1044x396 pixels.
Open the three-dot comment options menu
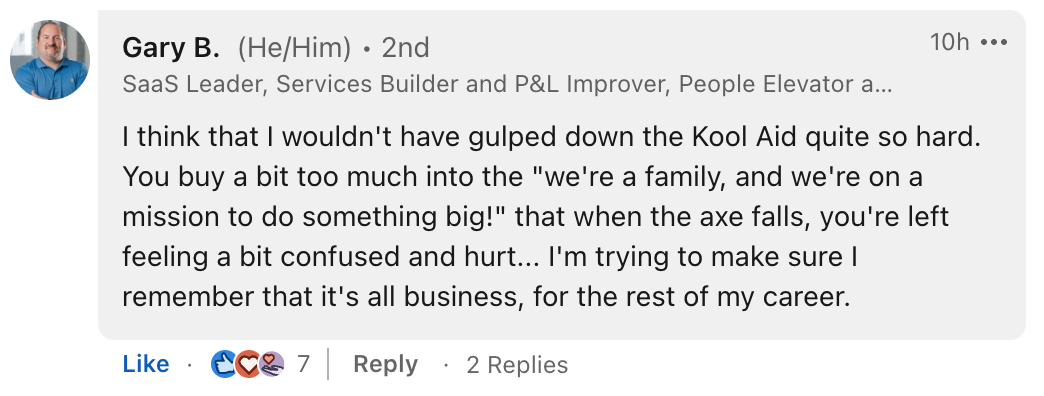click(x=994, y=43)
